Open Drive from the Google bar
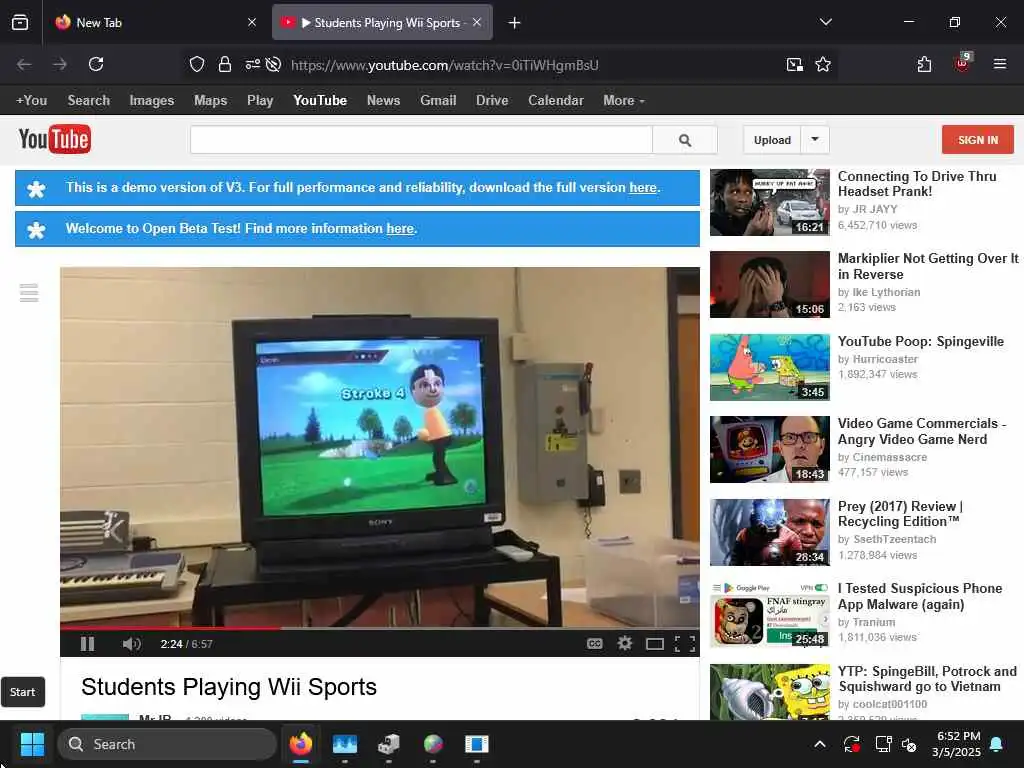Image resolution: width=1024 pixels, height=768 pixels. (492, 101)
